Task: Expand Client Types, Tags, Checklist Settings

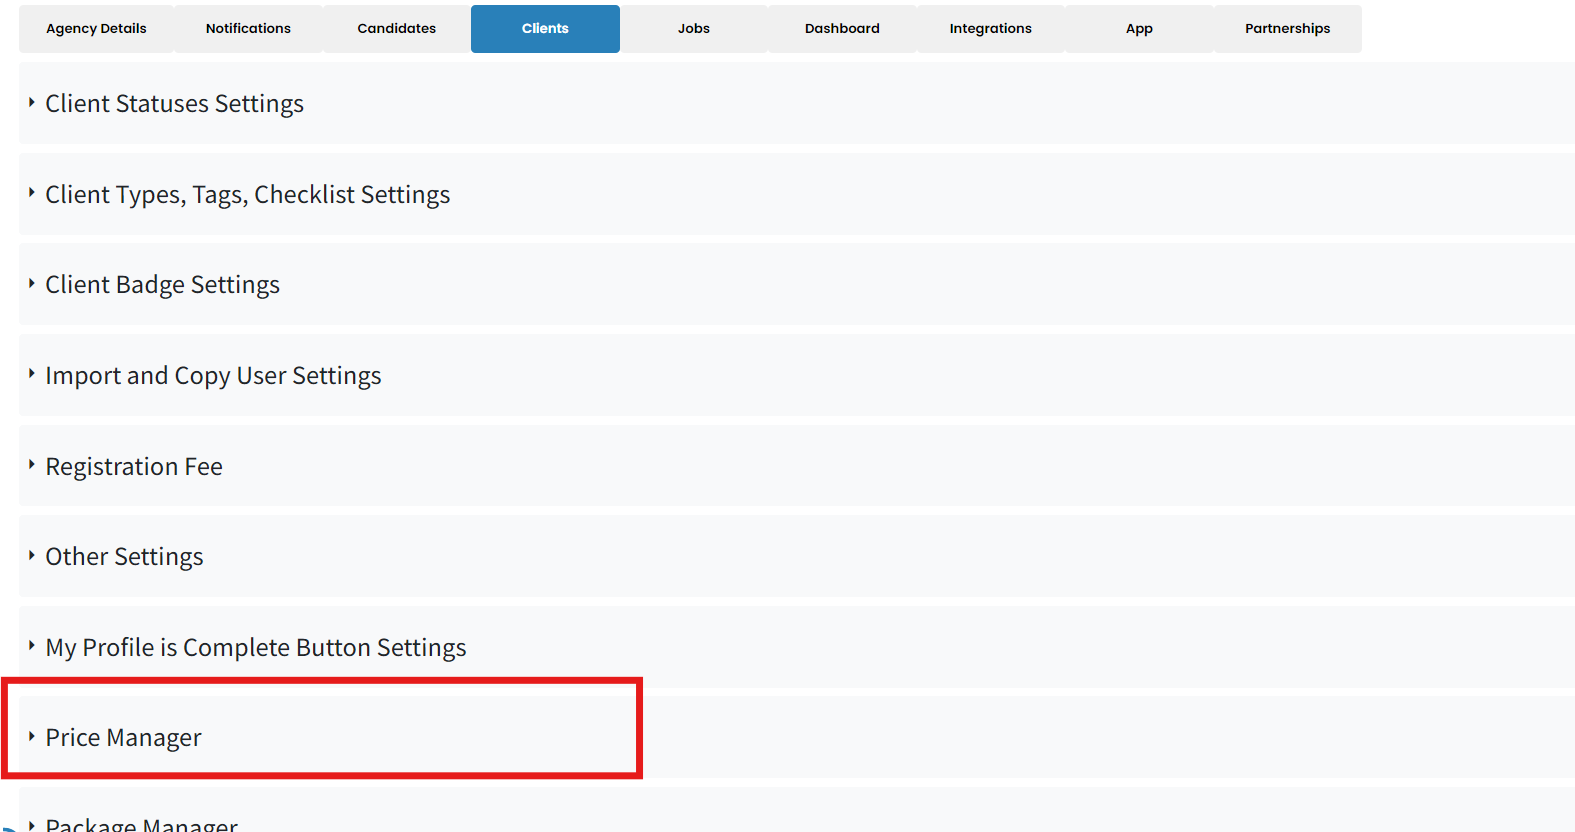Action: coord(247,195)
